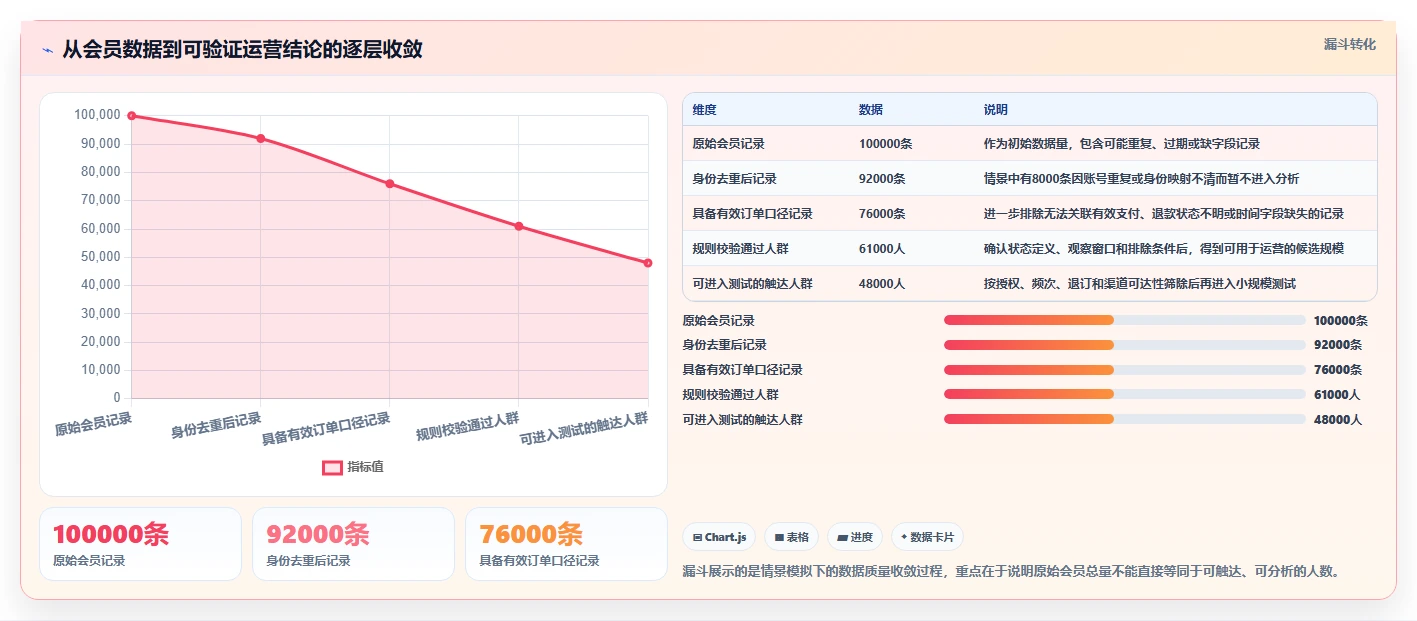This screenshot has height=621, width=1417.
Task: Click the lightning icon beside the title
Action: 47,50
